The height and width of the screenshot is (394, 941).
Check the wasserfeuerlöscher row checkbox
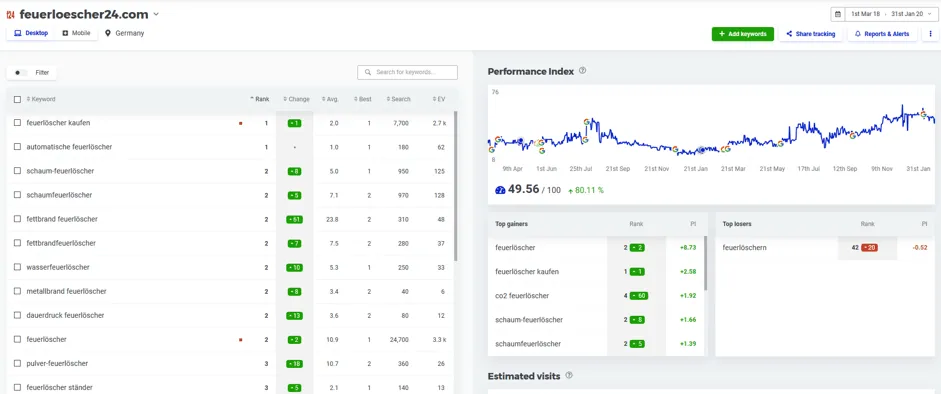click(x=17, y=267)
